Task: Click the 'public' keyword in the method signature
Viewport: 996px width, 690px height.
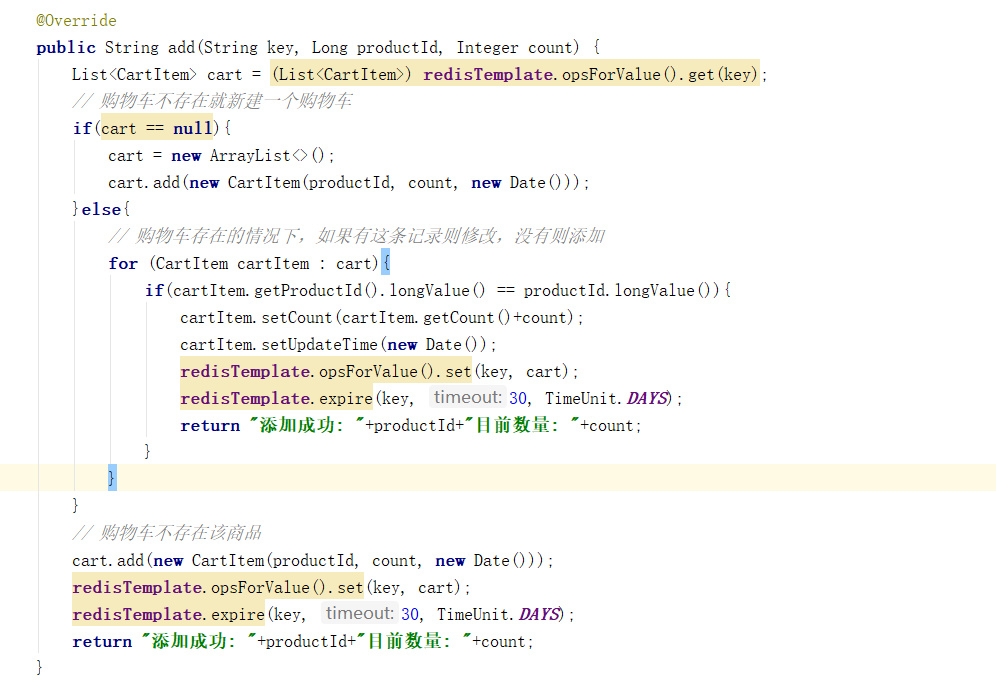Action: [x=66, y=48]
